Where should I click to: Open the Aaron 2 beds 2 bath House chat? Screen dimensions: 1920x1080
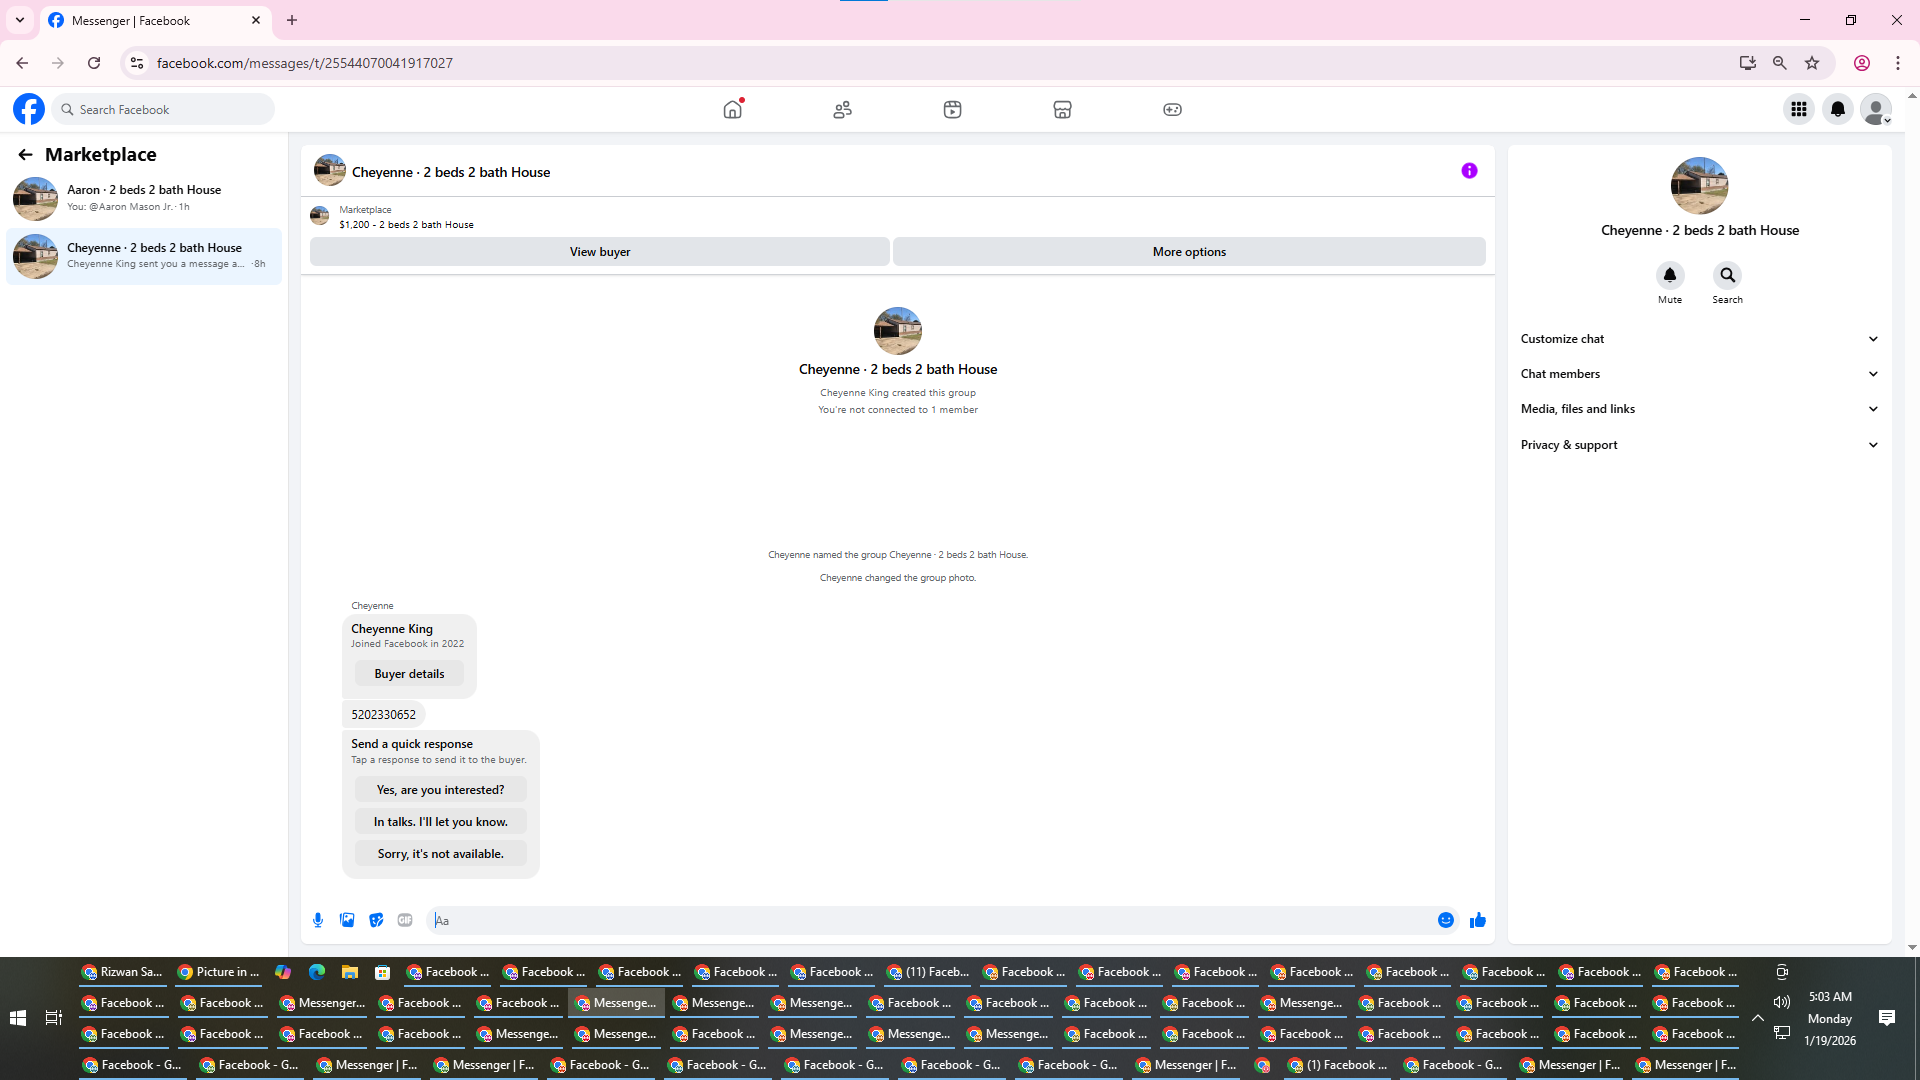coord(144,198)
